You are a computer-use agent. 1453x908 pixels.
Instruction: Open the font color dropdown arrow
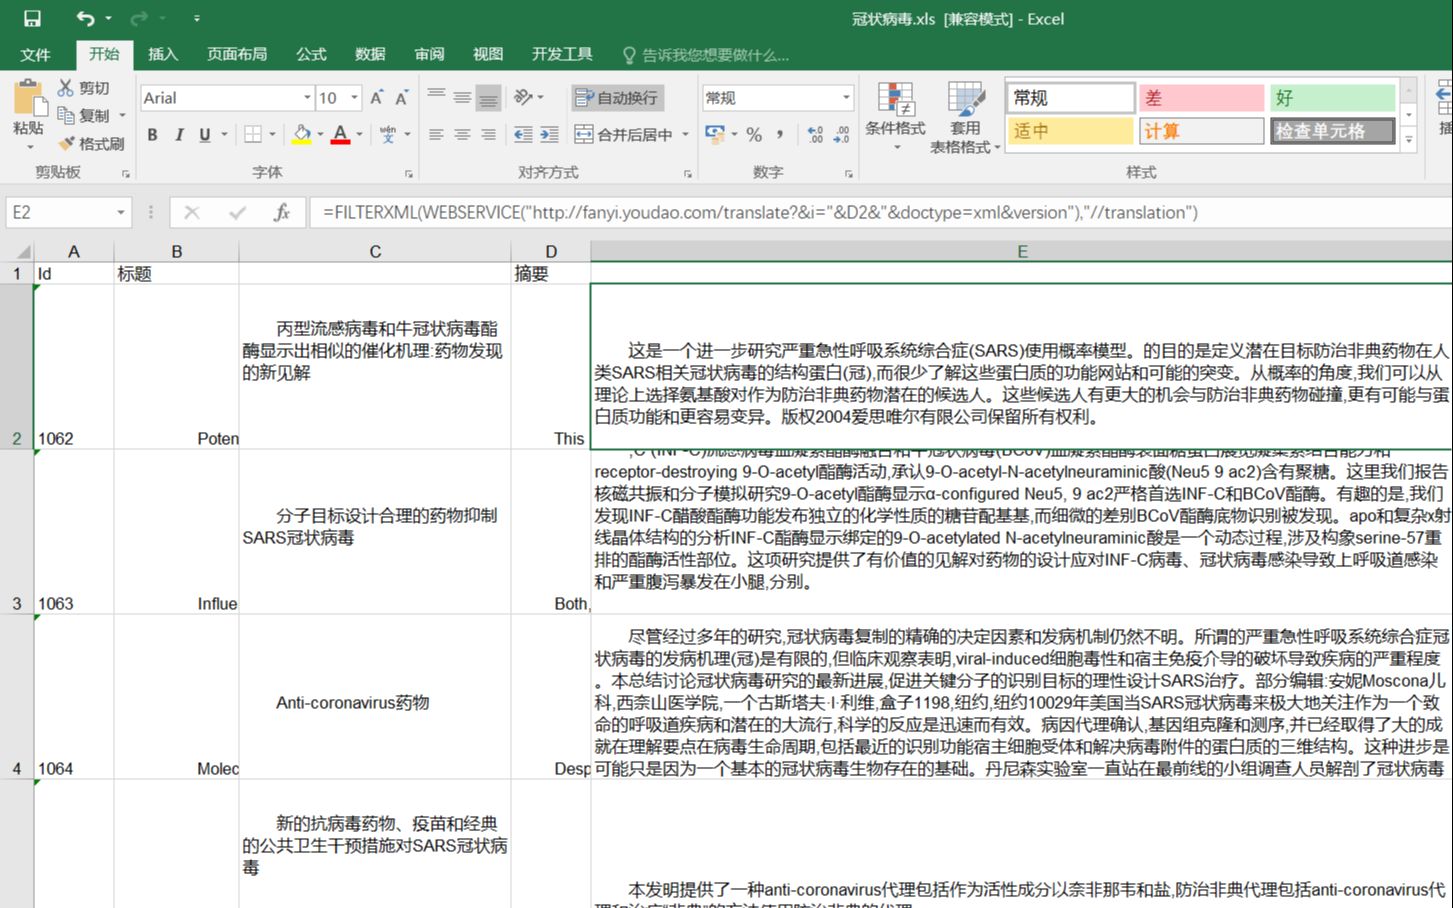click(x=359, y=134)
